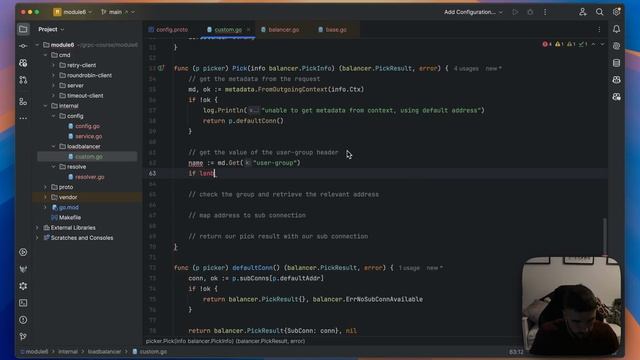640x360 pixels.
Task: Run the current configuration
Action: 515,12
